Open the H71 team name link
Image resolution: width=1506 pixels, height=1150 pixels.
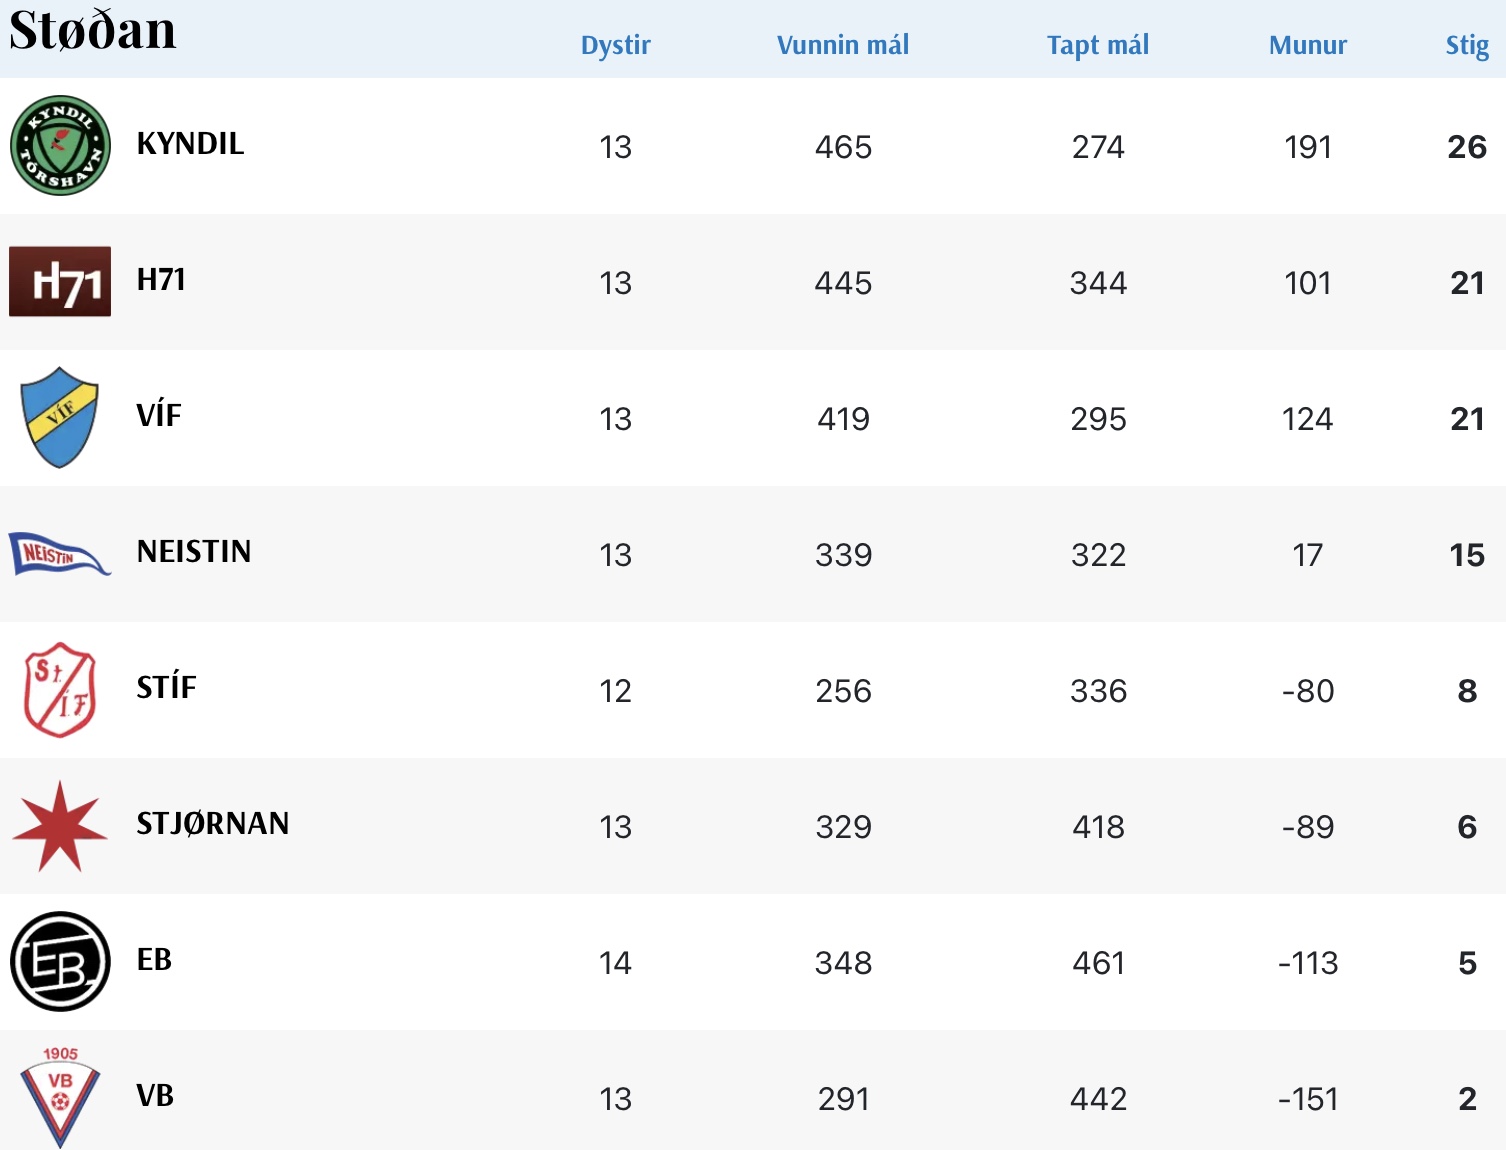tap(161, 280)
